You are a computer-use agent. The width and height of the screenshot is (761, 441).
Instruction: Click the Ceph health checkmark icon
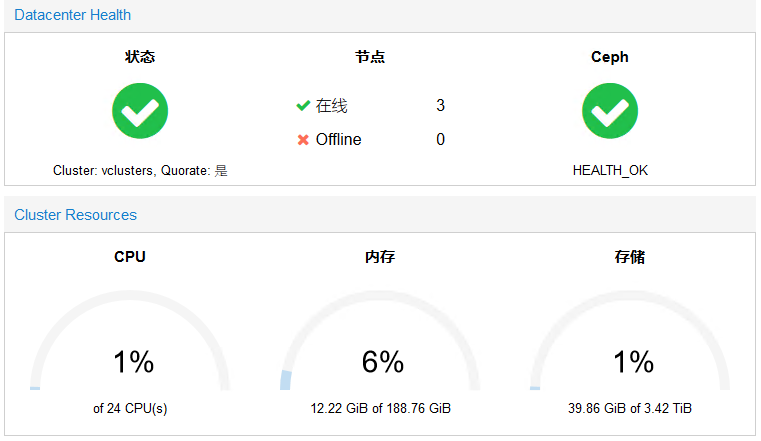(610, 111)
